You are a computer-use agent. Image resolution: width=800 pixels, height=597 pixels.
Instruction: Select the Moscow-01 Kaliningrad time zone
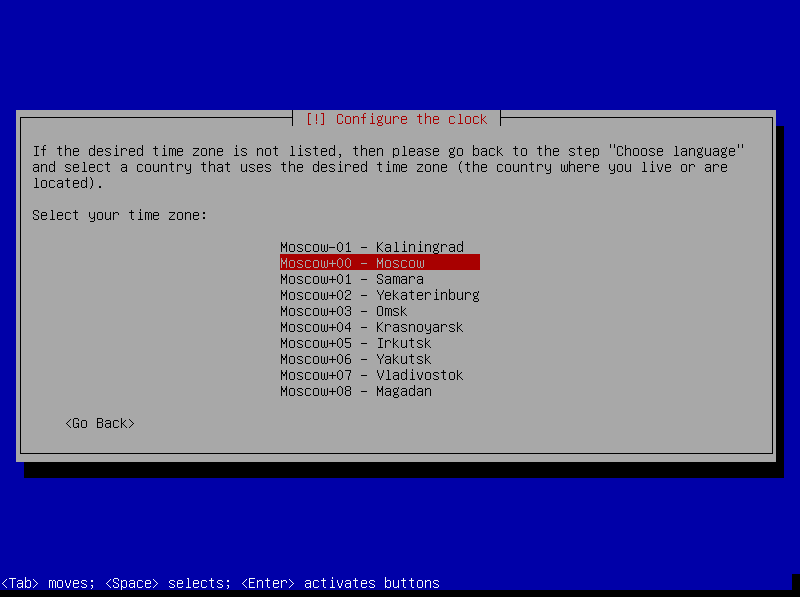[371, 247]
